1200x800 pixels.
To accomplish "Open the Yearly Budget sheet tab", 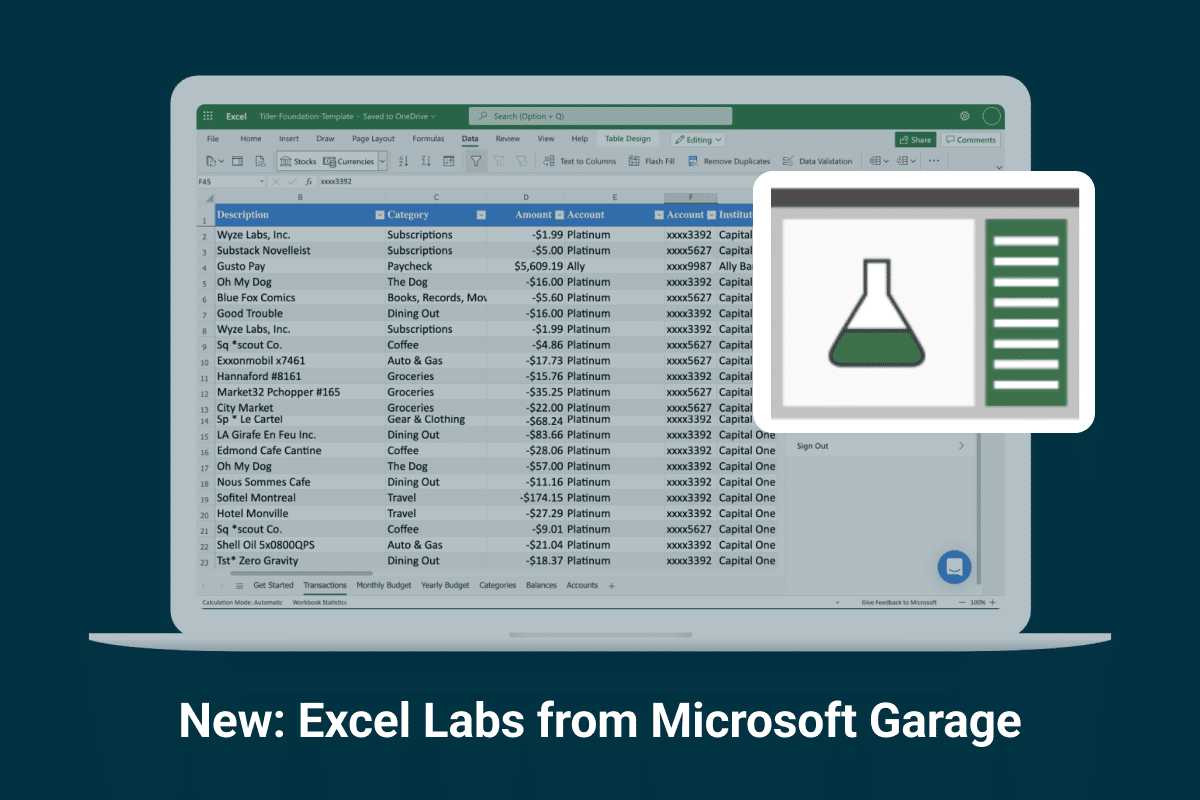I will click(445, 585).
